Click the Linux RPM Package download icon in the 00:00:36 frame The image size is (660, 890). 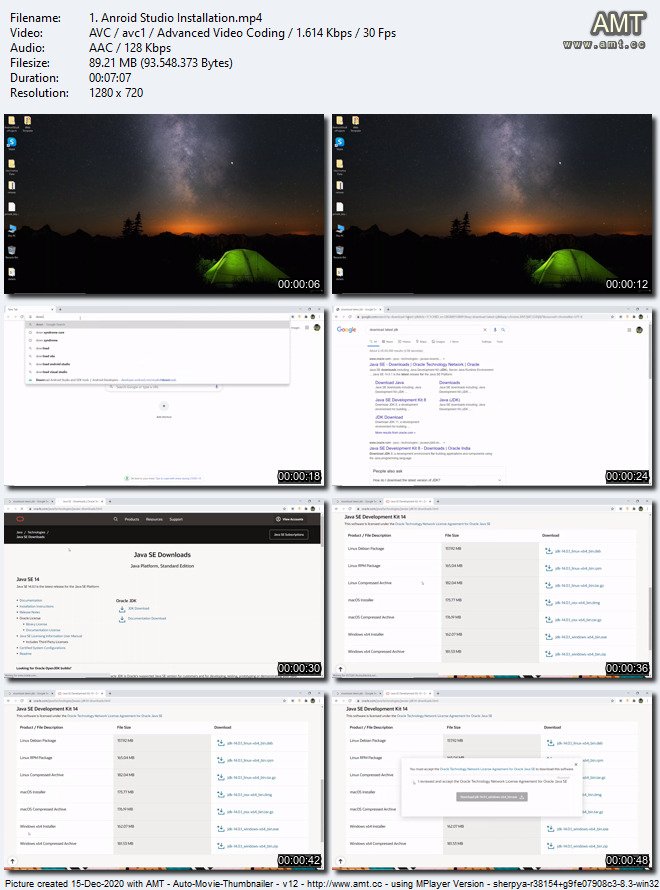[x=549, y=568]
